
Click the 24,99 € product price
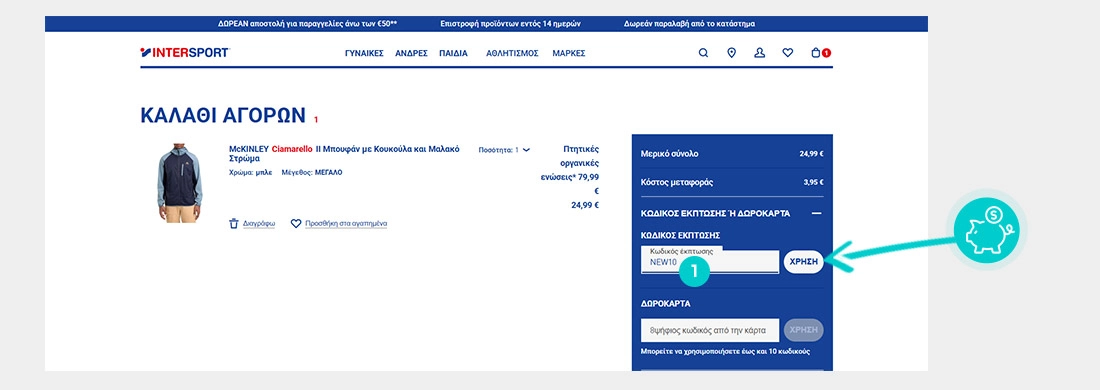[x=585, y=206]
